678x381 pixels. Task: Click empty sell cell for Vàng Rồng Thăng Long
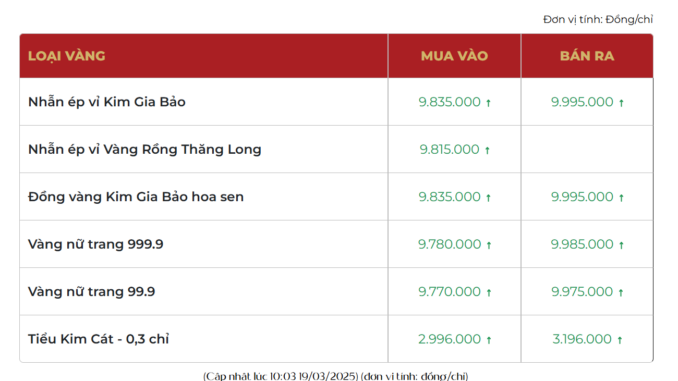pos(587,149)
